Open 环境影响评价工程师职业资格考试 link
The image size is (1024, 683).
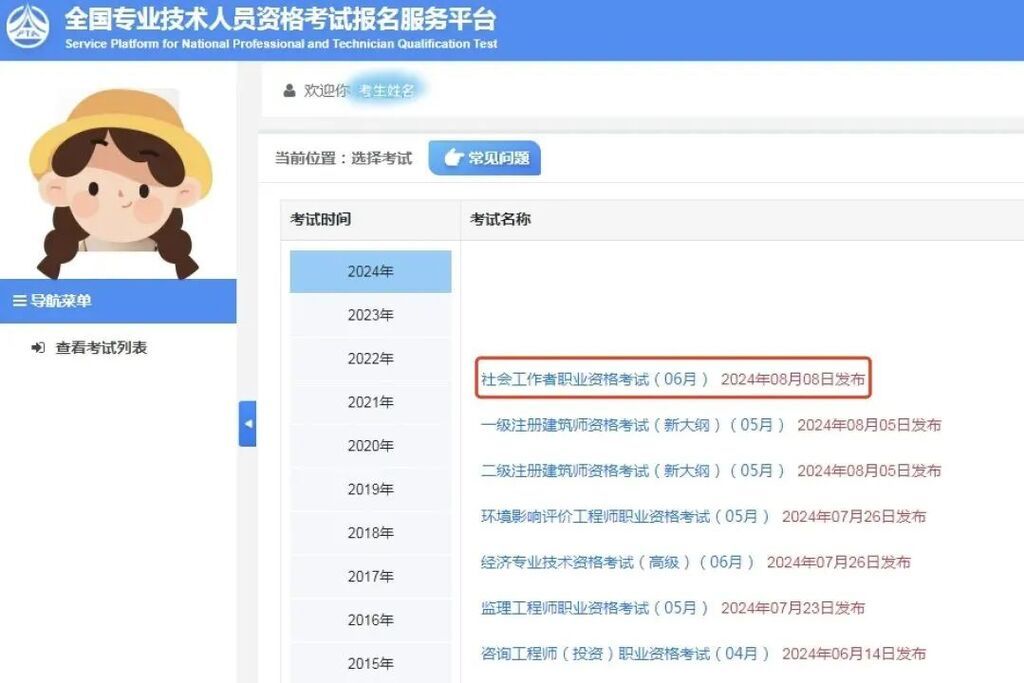coord(625,517)
